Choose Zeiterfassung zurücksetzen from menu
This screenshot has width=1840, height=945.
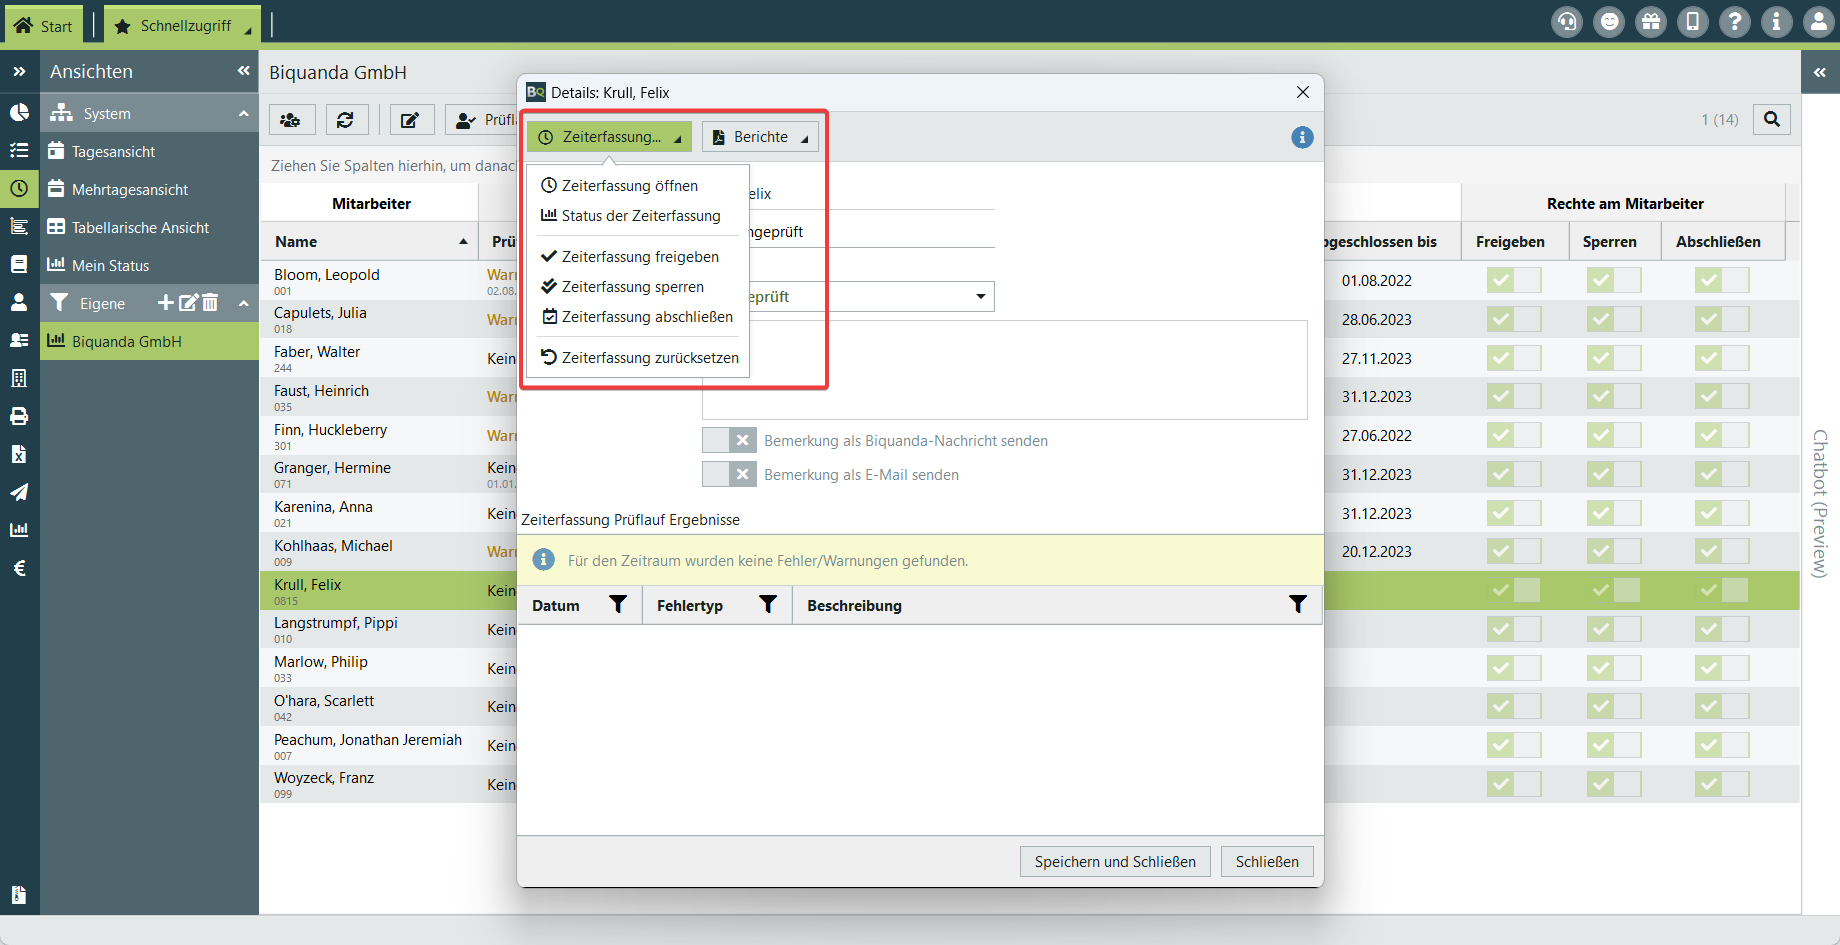pyautogui.click(x=649, y=358)
